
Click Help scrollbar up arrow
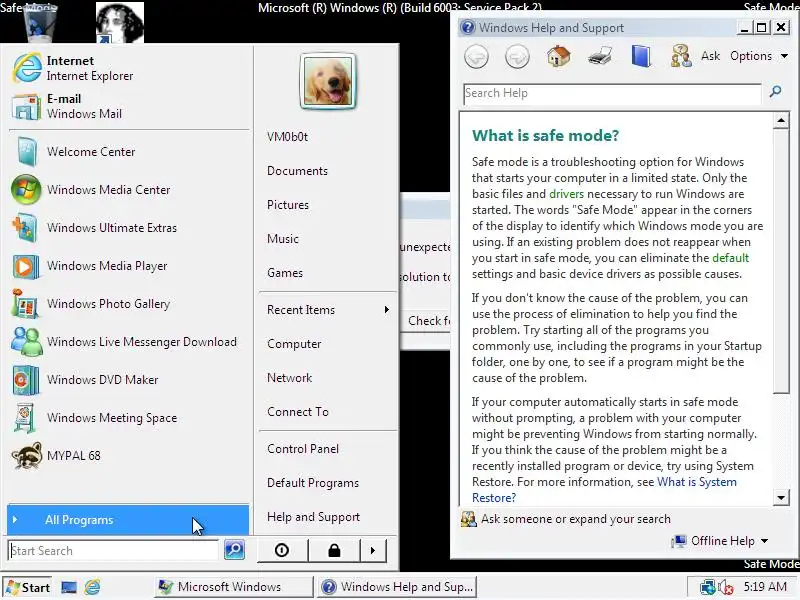[x=781, y=121]
